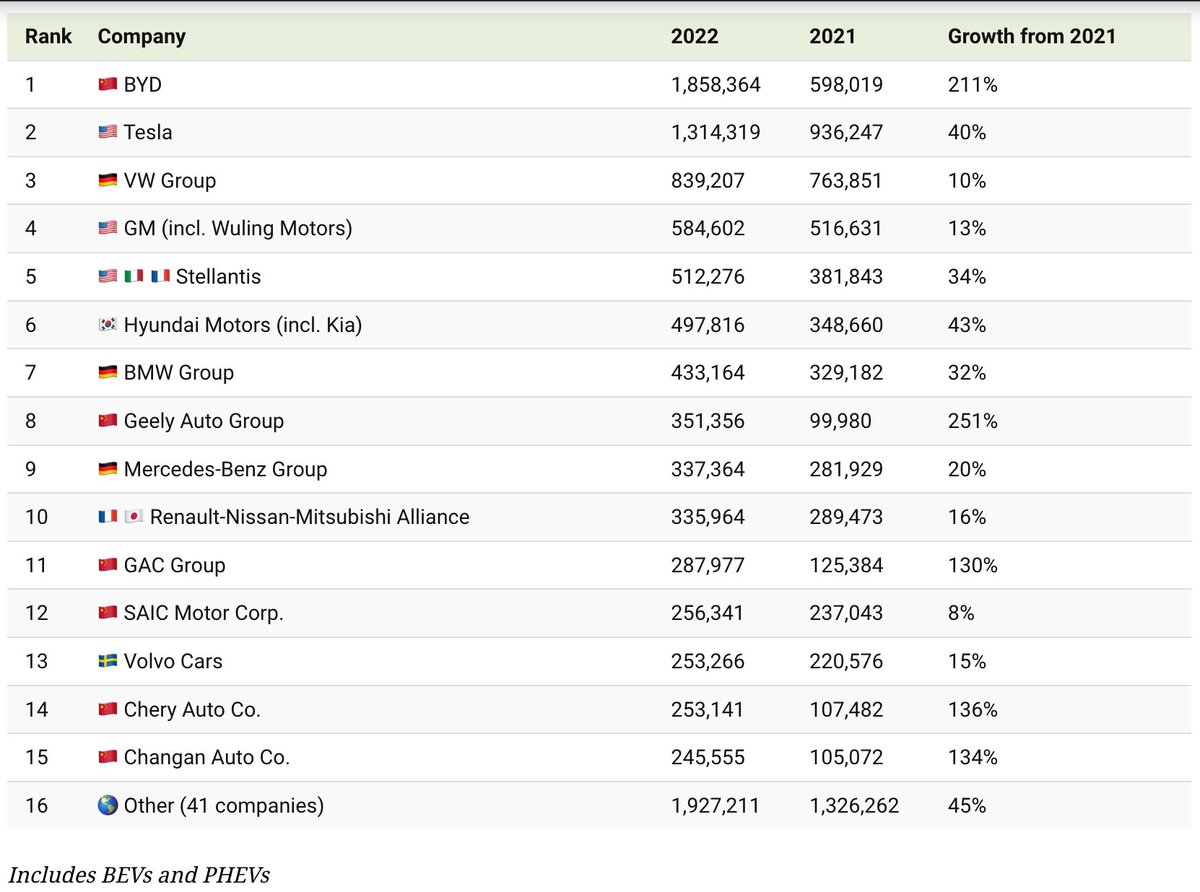The width and height of the screenshot is (1200, 892).
Task: Click Mercedes-Benz 2022 value 337,364
Action: [x=708, y=469]
